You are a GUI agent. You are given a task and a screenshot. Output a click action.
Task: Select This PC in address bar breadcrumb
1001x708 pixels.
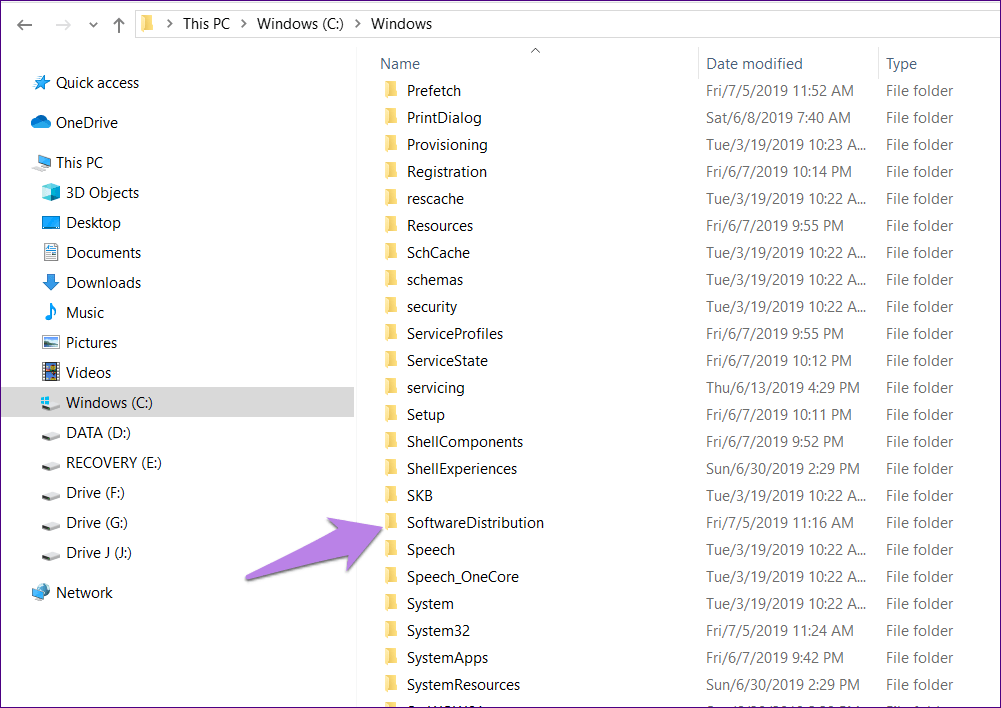click(x=206, y=24)
